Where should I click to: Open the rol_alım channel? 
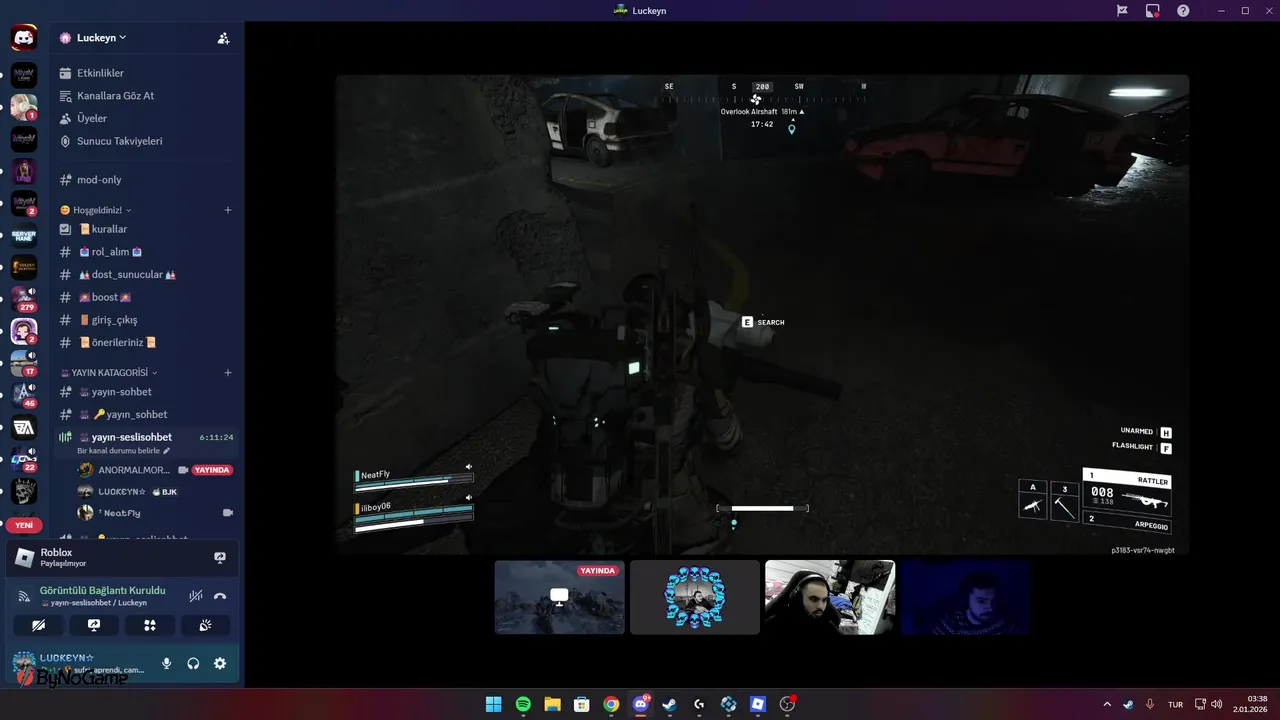pos(145,252)
